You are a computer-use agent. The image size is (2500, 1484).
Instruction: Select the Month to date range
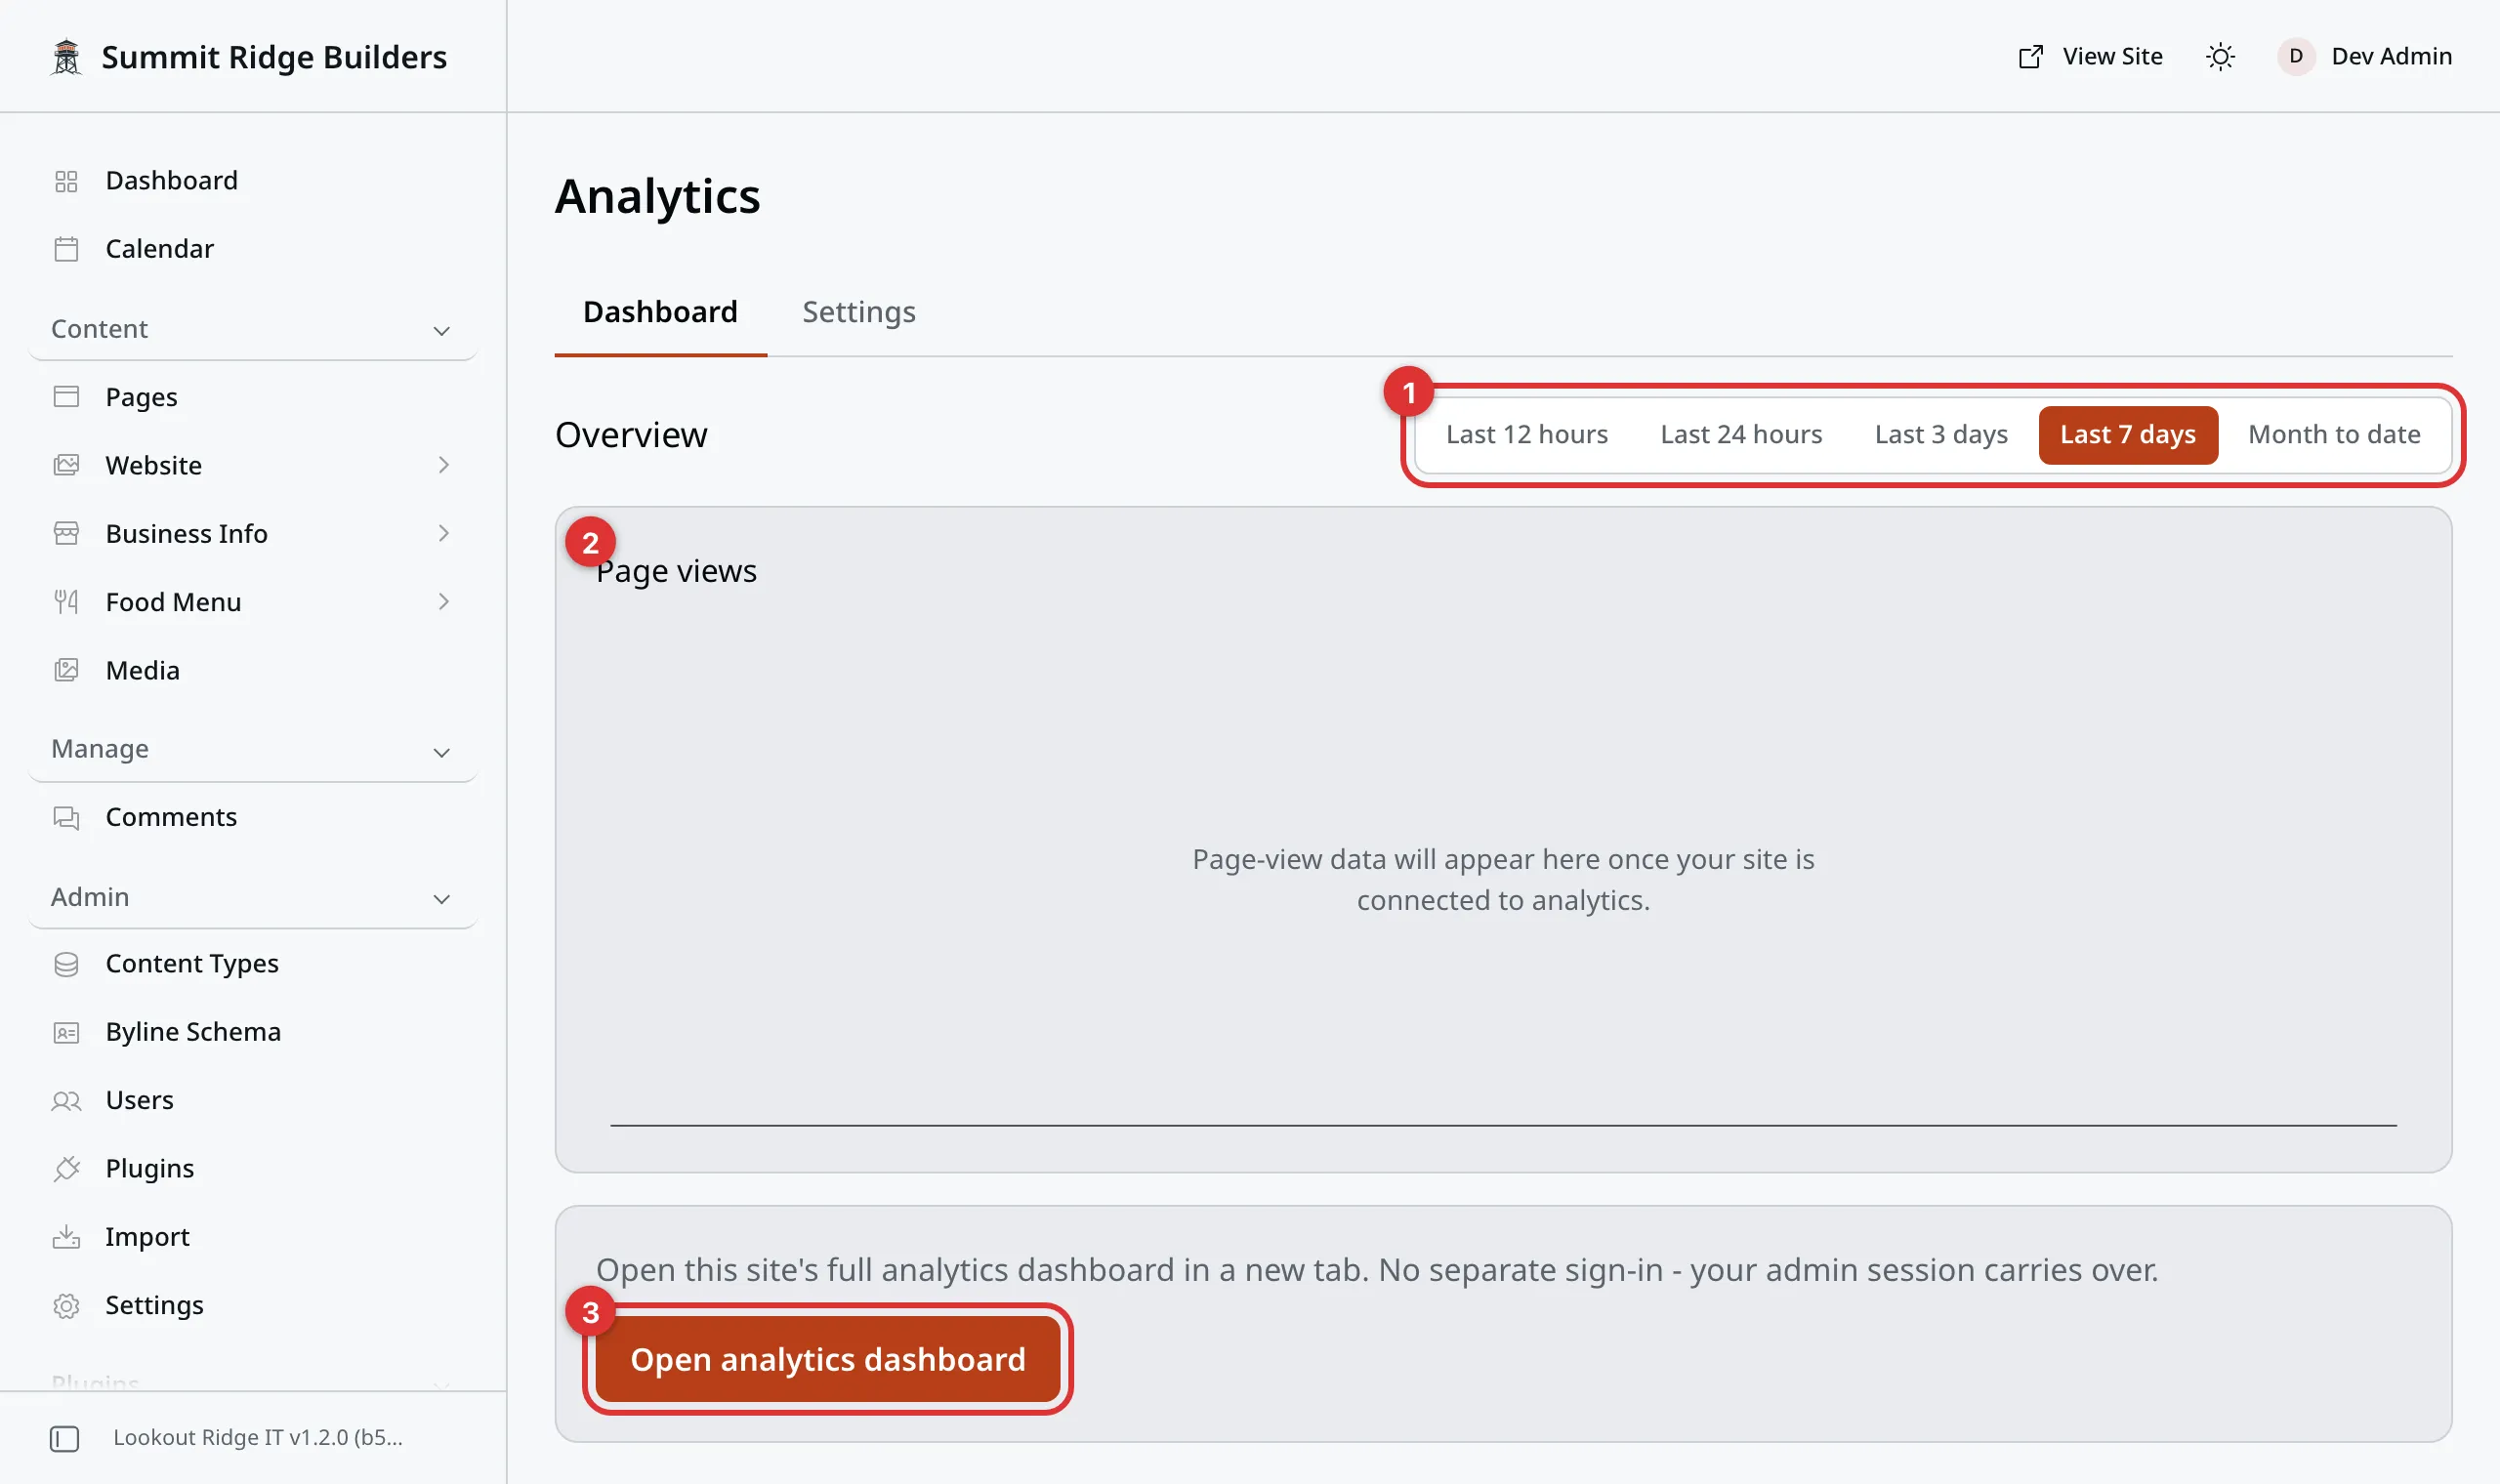click(2333, 435)
